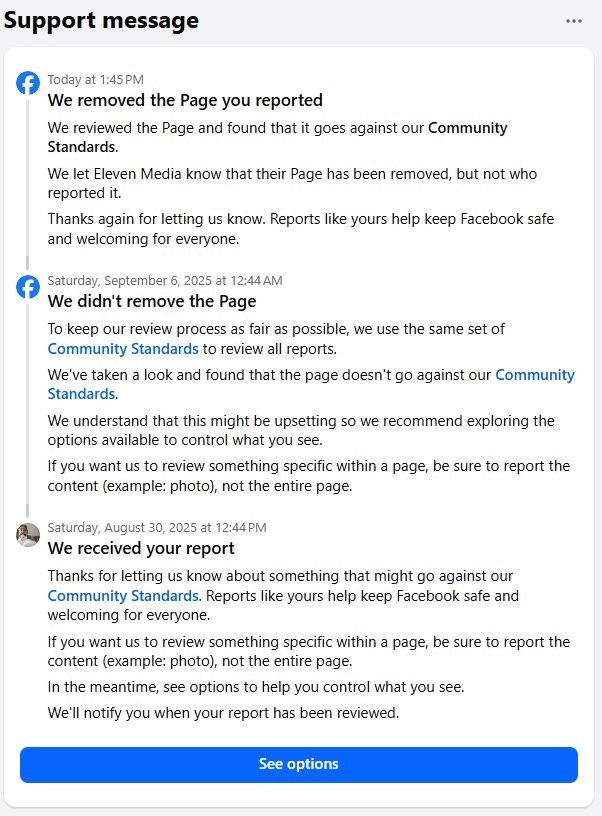Select the "We removed the Page you reported" heading

point(185,100)
